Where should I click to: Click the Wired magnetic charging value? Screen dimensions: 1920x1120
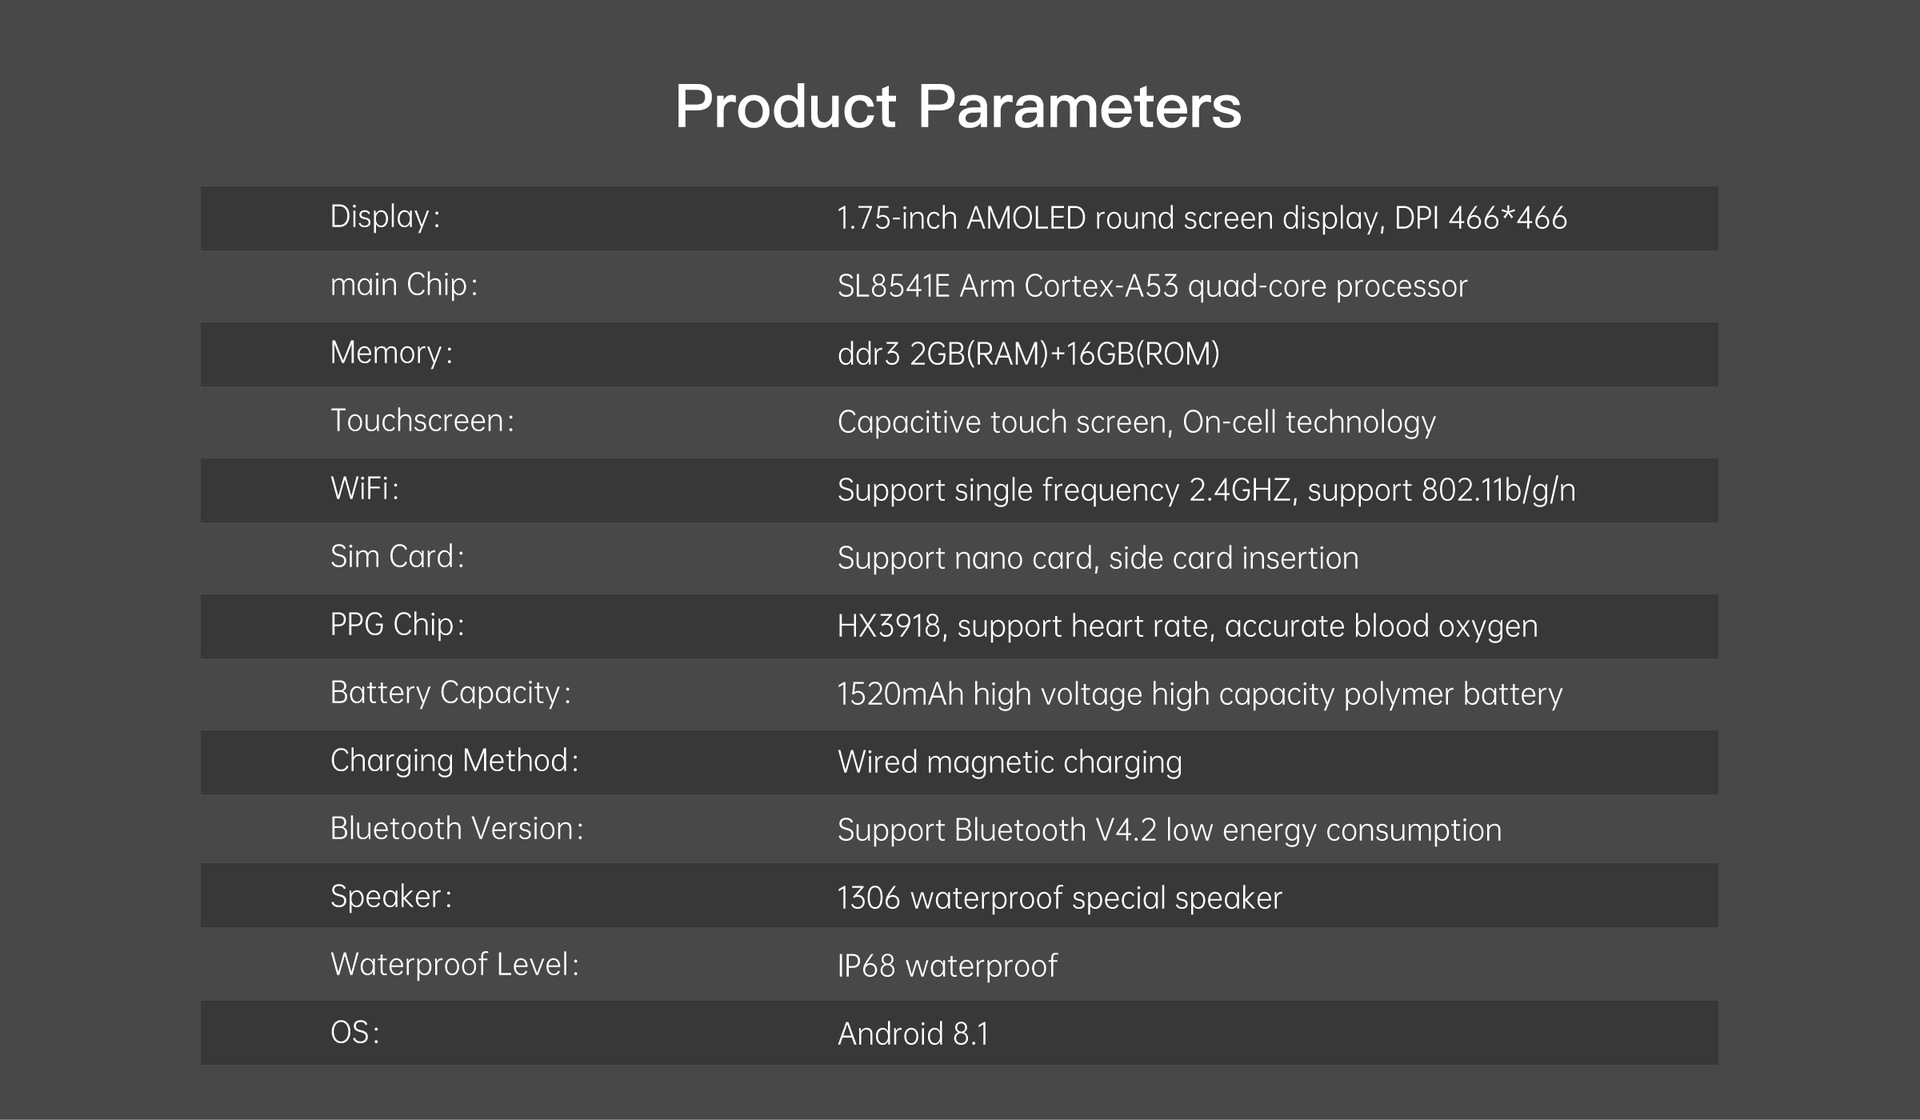tap(1009, 762)
